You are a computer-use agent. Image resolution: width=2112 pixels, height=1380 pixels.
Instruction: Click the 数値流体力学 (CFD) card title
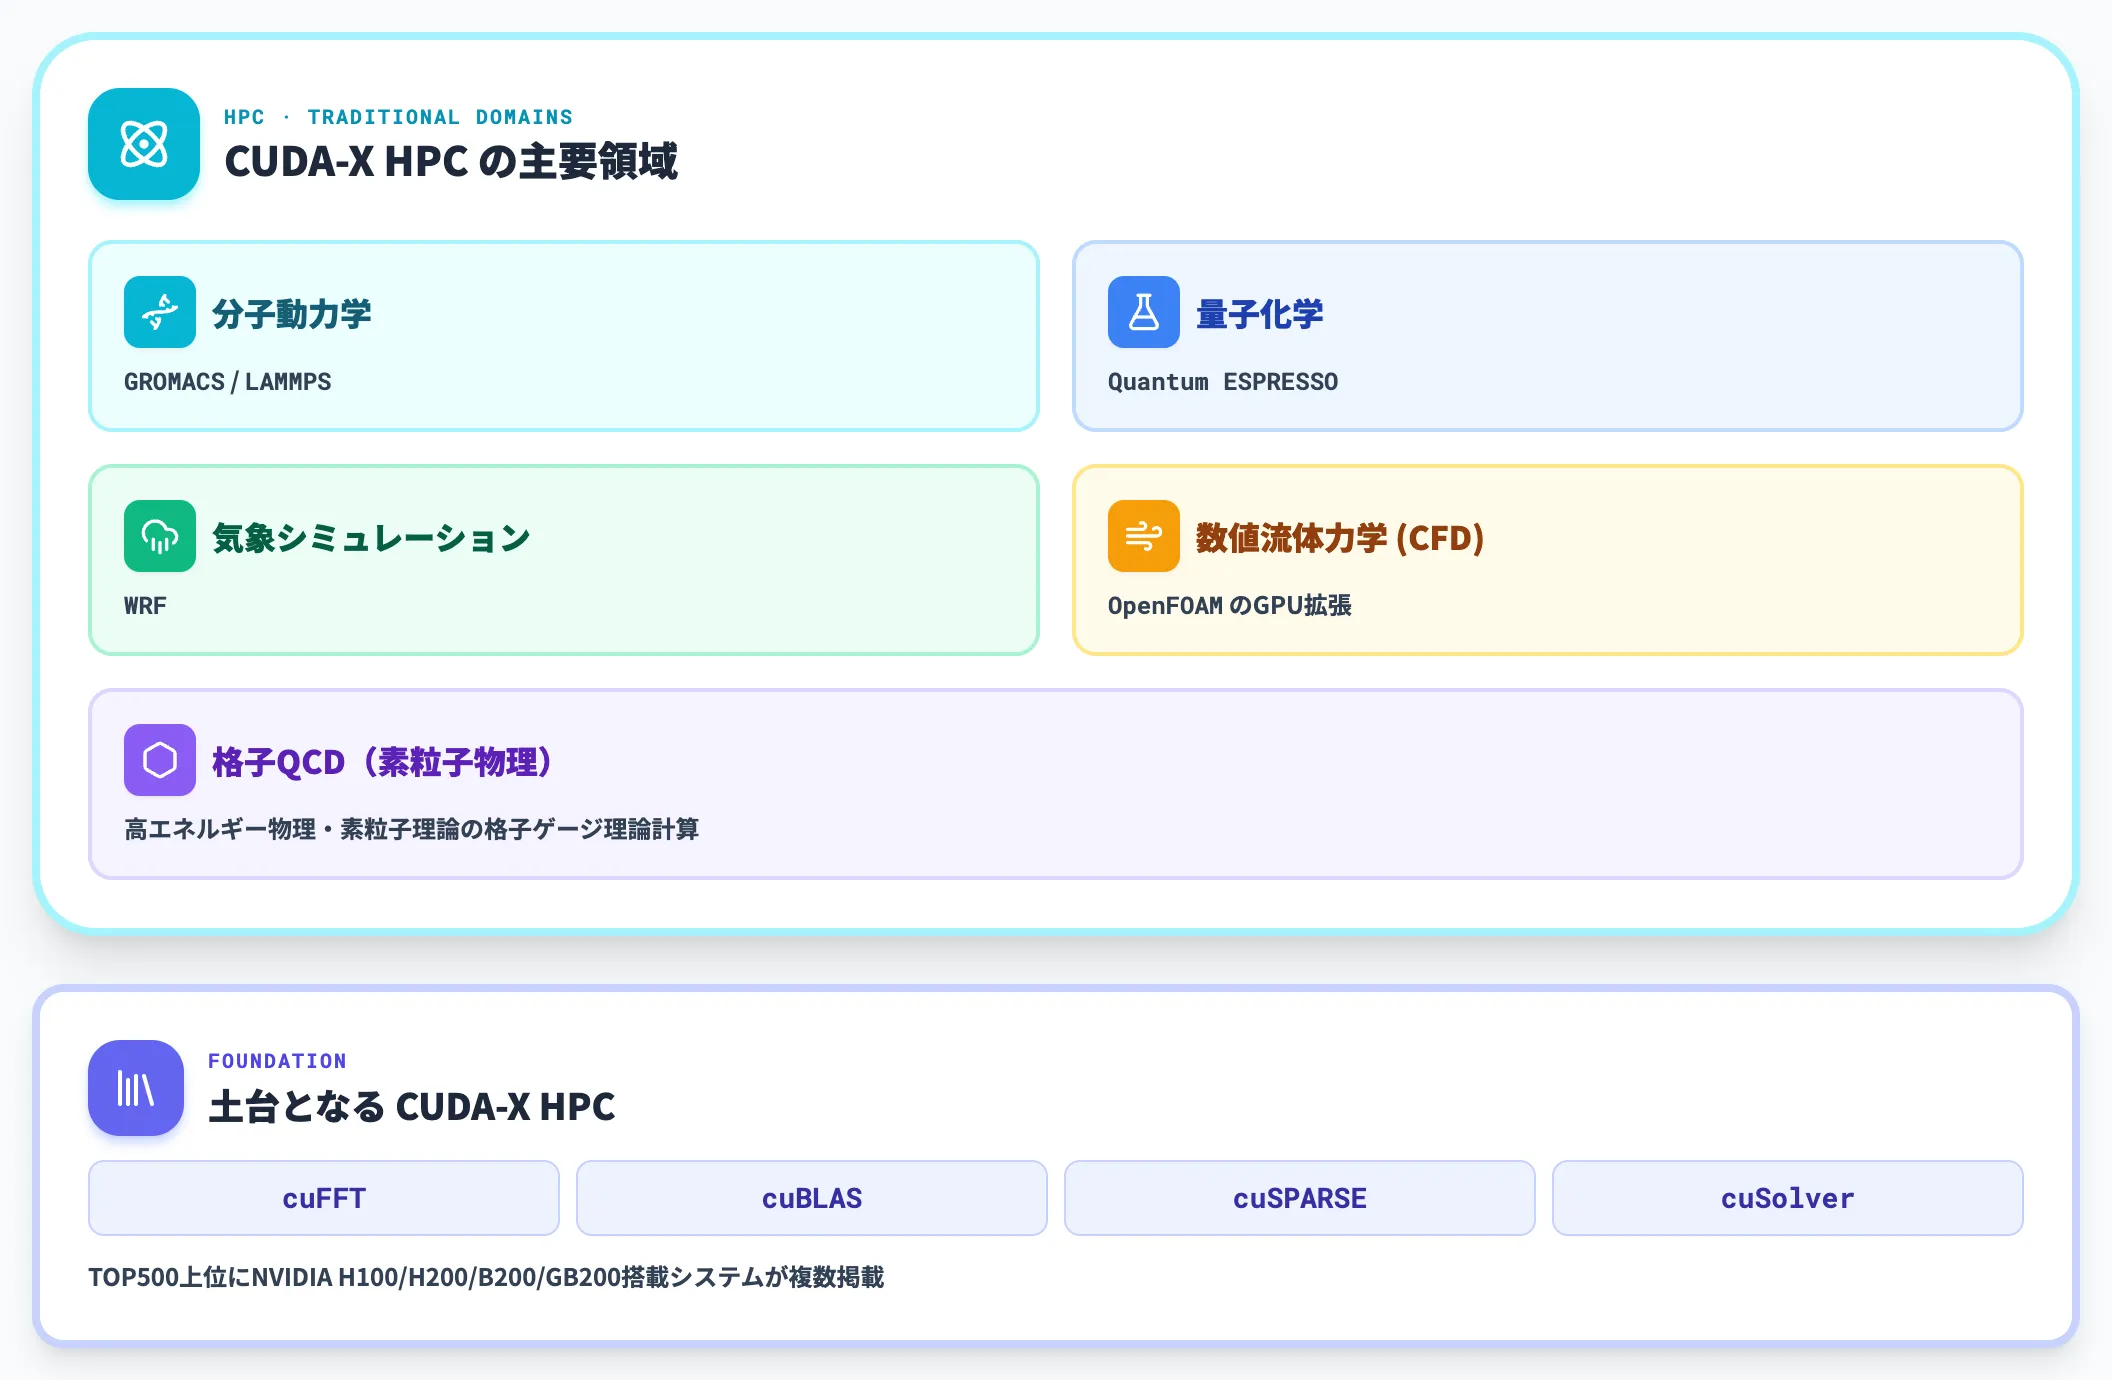1339,538
